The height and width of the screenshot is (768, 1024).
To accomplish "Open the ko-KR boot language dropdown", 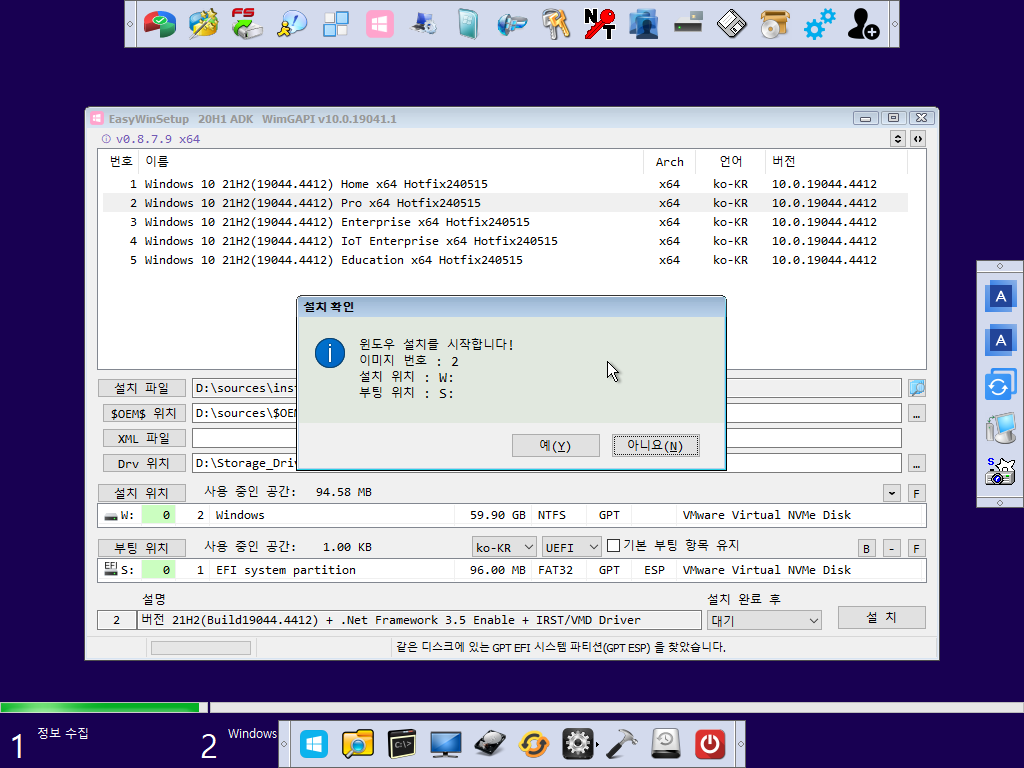I will point(504,547).
